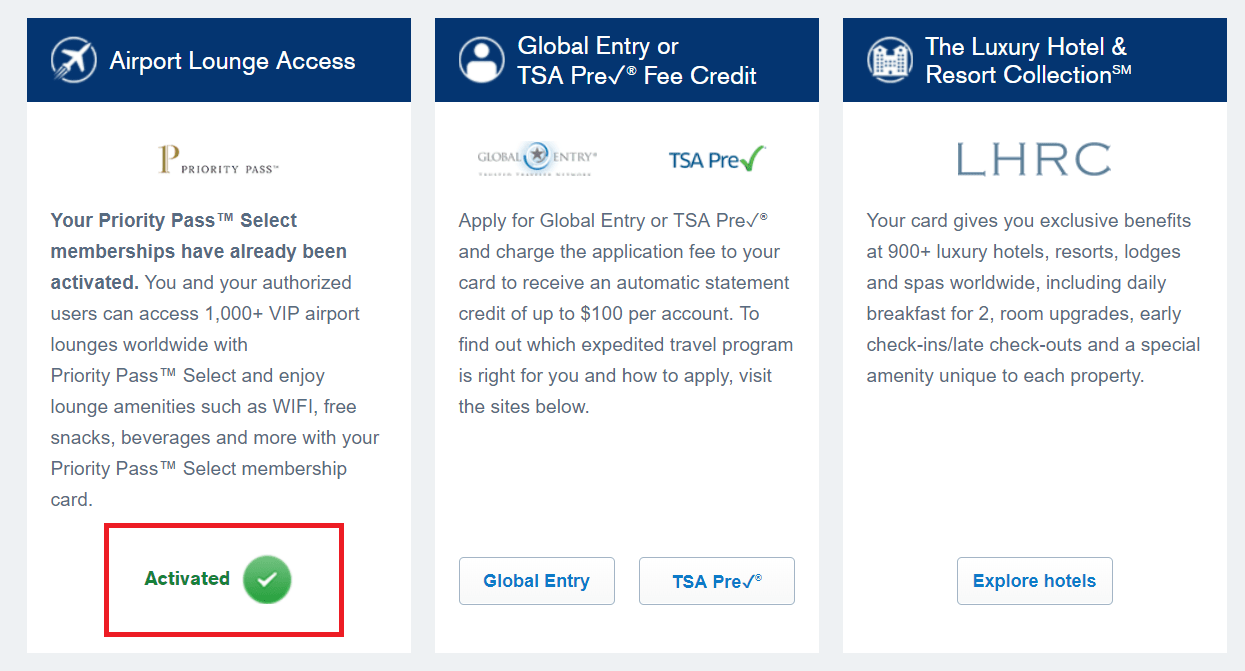This screenshot has height=671, width=1245.
Task: Click the Airport Lounge Access header bar
Action: (219, 59)
